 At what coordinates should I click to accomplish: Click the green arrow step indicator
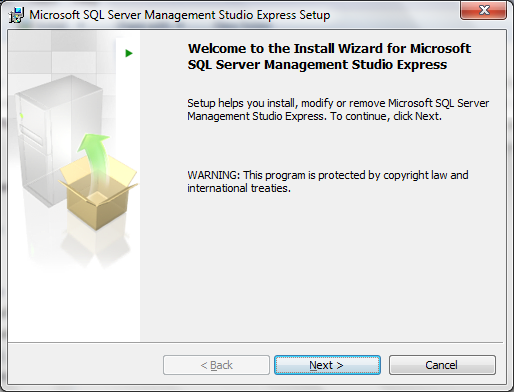129,53
